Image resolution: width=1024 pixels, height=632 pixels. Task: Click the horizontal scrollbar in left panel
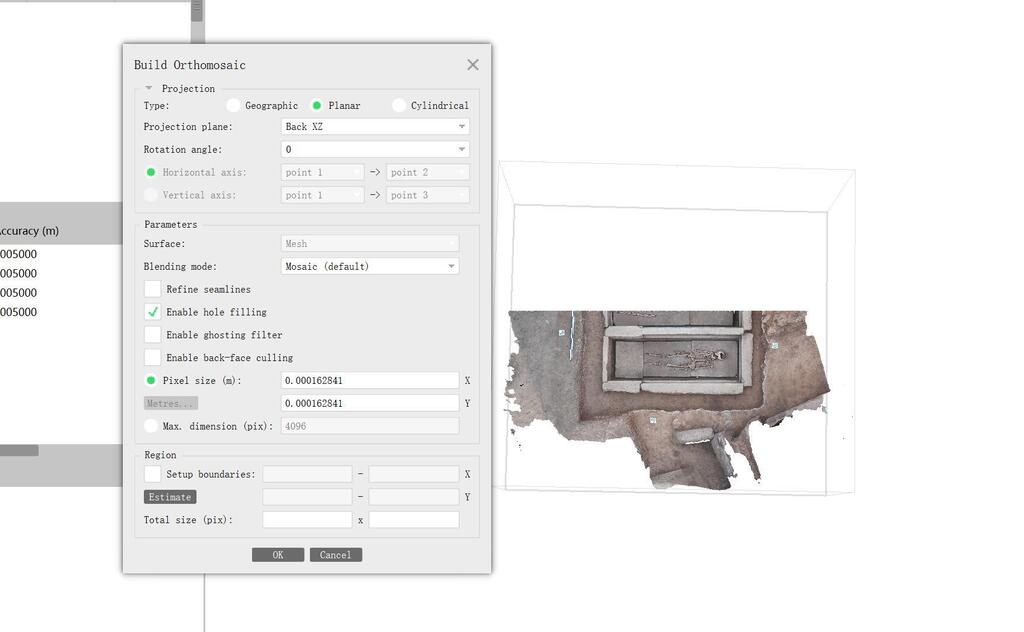tap(19, 450)
